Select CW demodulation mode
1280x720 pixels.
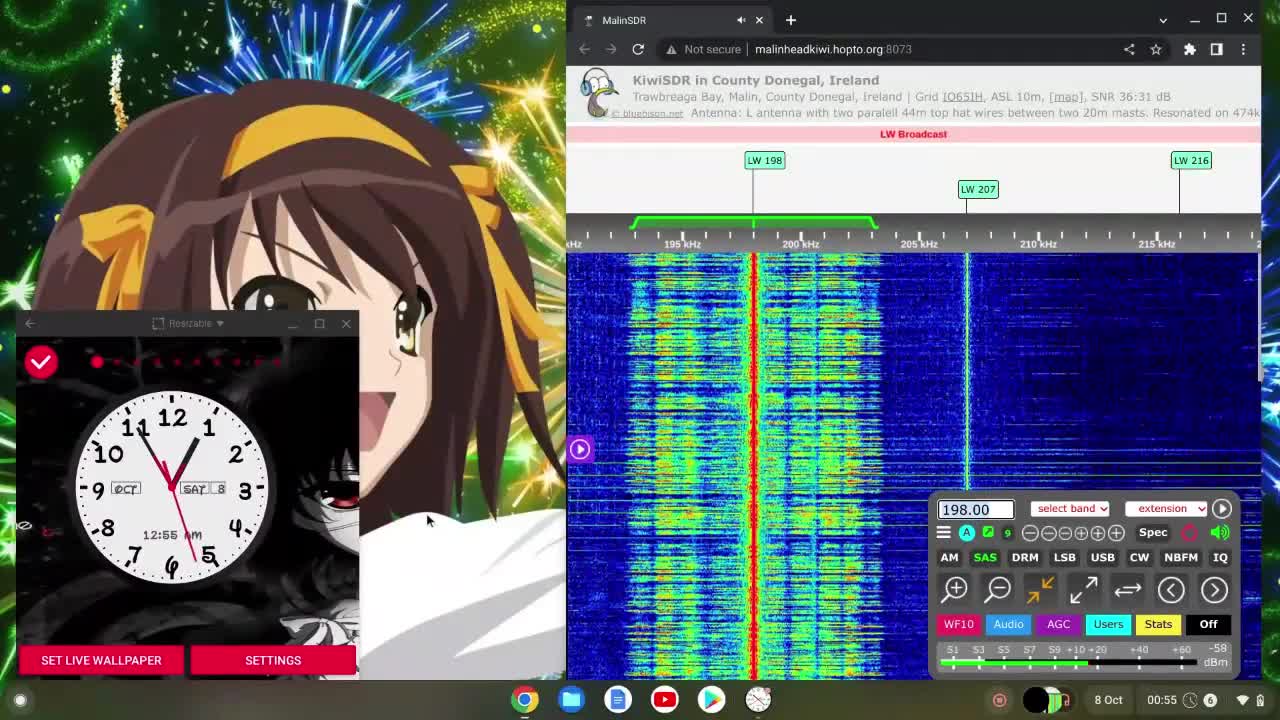coord(1139,557)
